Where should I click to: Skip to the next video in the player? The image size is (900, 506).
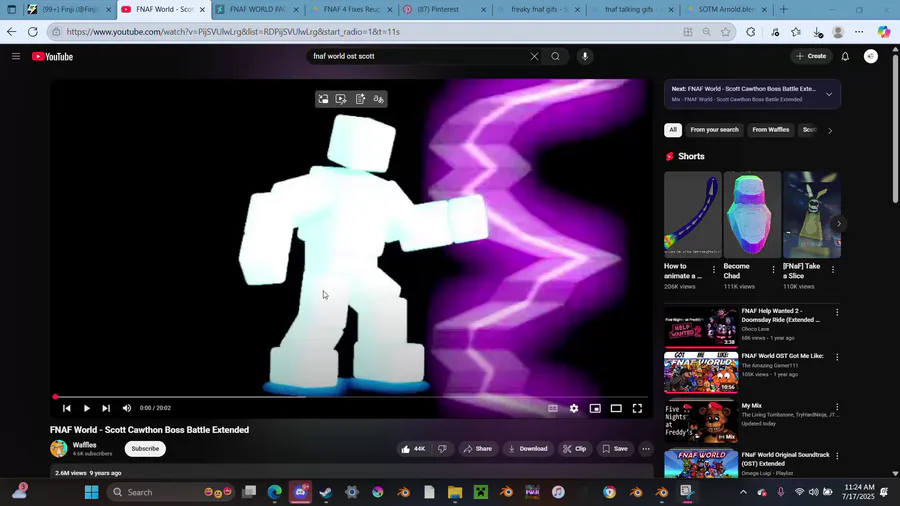106,408
